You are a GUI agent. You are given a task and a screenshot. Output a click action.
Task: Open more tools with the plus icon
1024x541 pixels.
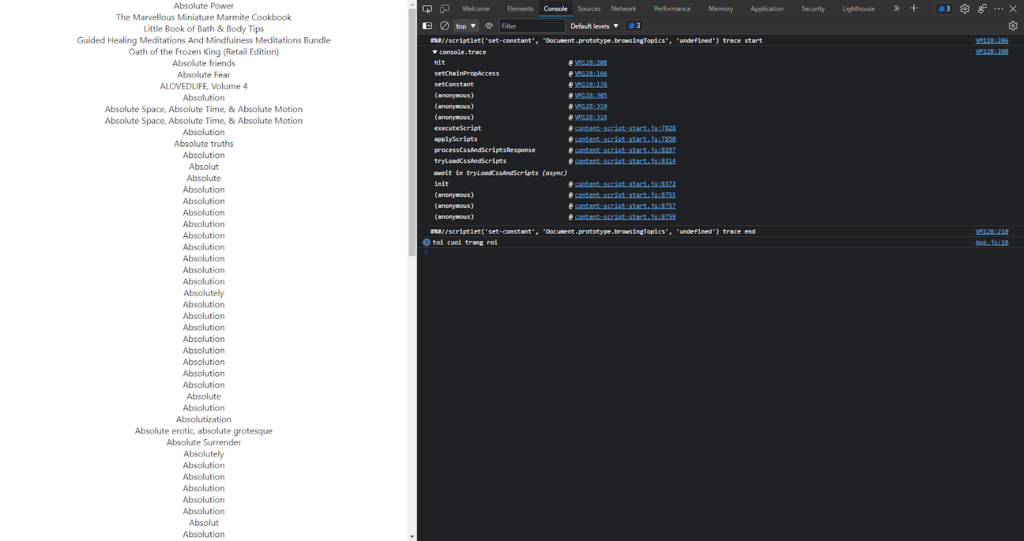coord(914,8)
